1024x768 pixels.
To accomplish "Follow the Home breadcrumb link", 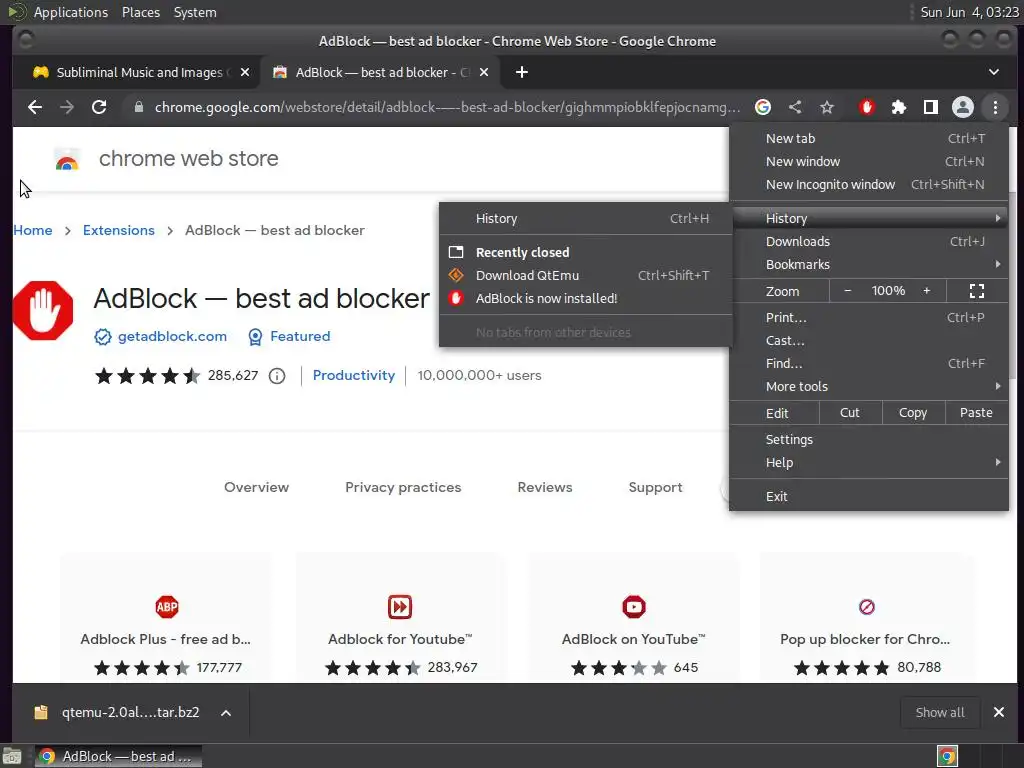I will point(33,231).
